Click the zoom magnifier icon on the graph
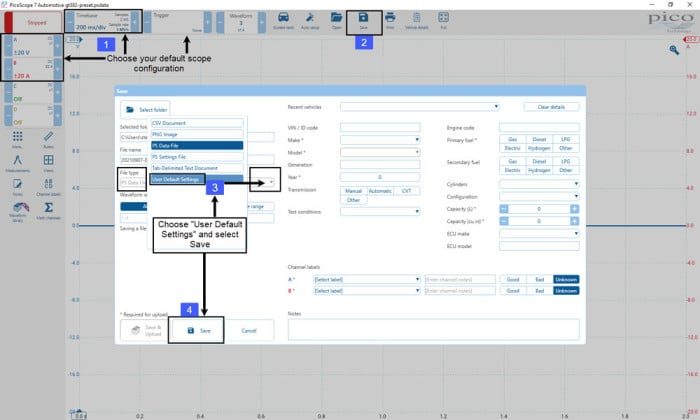This screenshot has height=420, width=700. [674, 50]
